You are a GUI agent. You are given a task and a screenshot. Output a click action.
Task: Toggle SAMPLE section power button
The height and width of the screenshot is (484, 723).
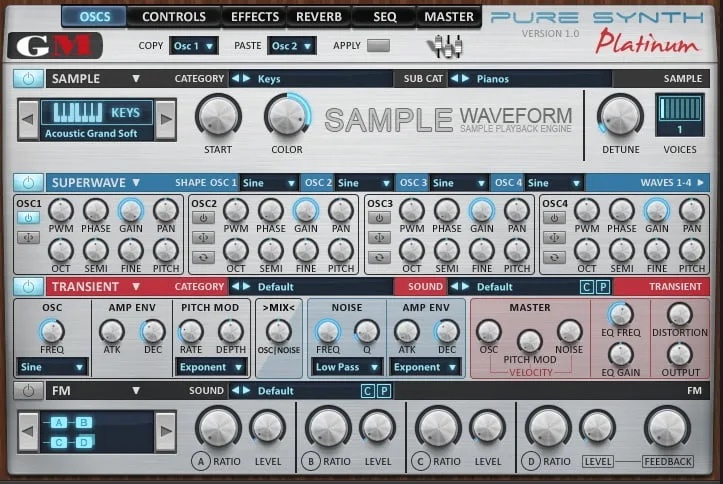click(28, 79)
